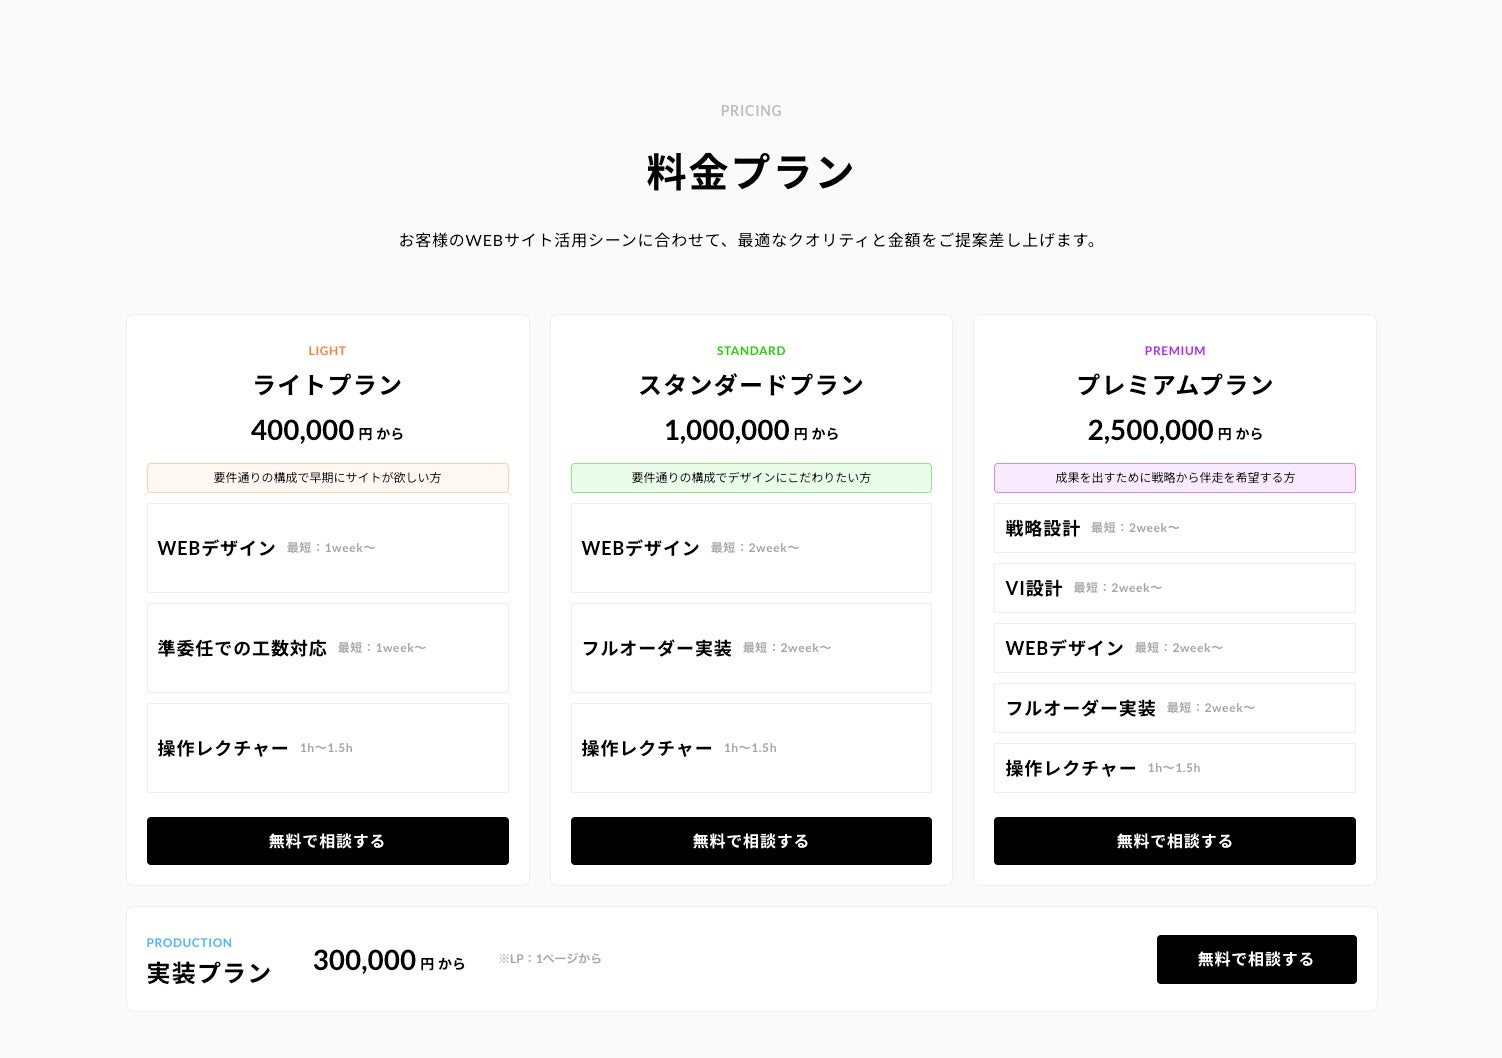Select the VI設計 feature row
Image resolution: width=1502 pixels, height=1058 pixels.
coord(1174,588)
